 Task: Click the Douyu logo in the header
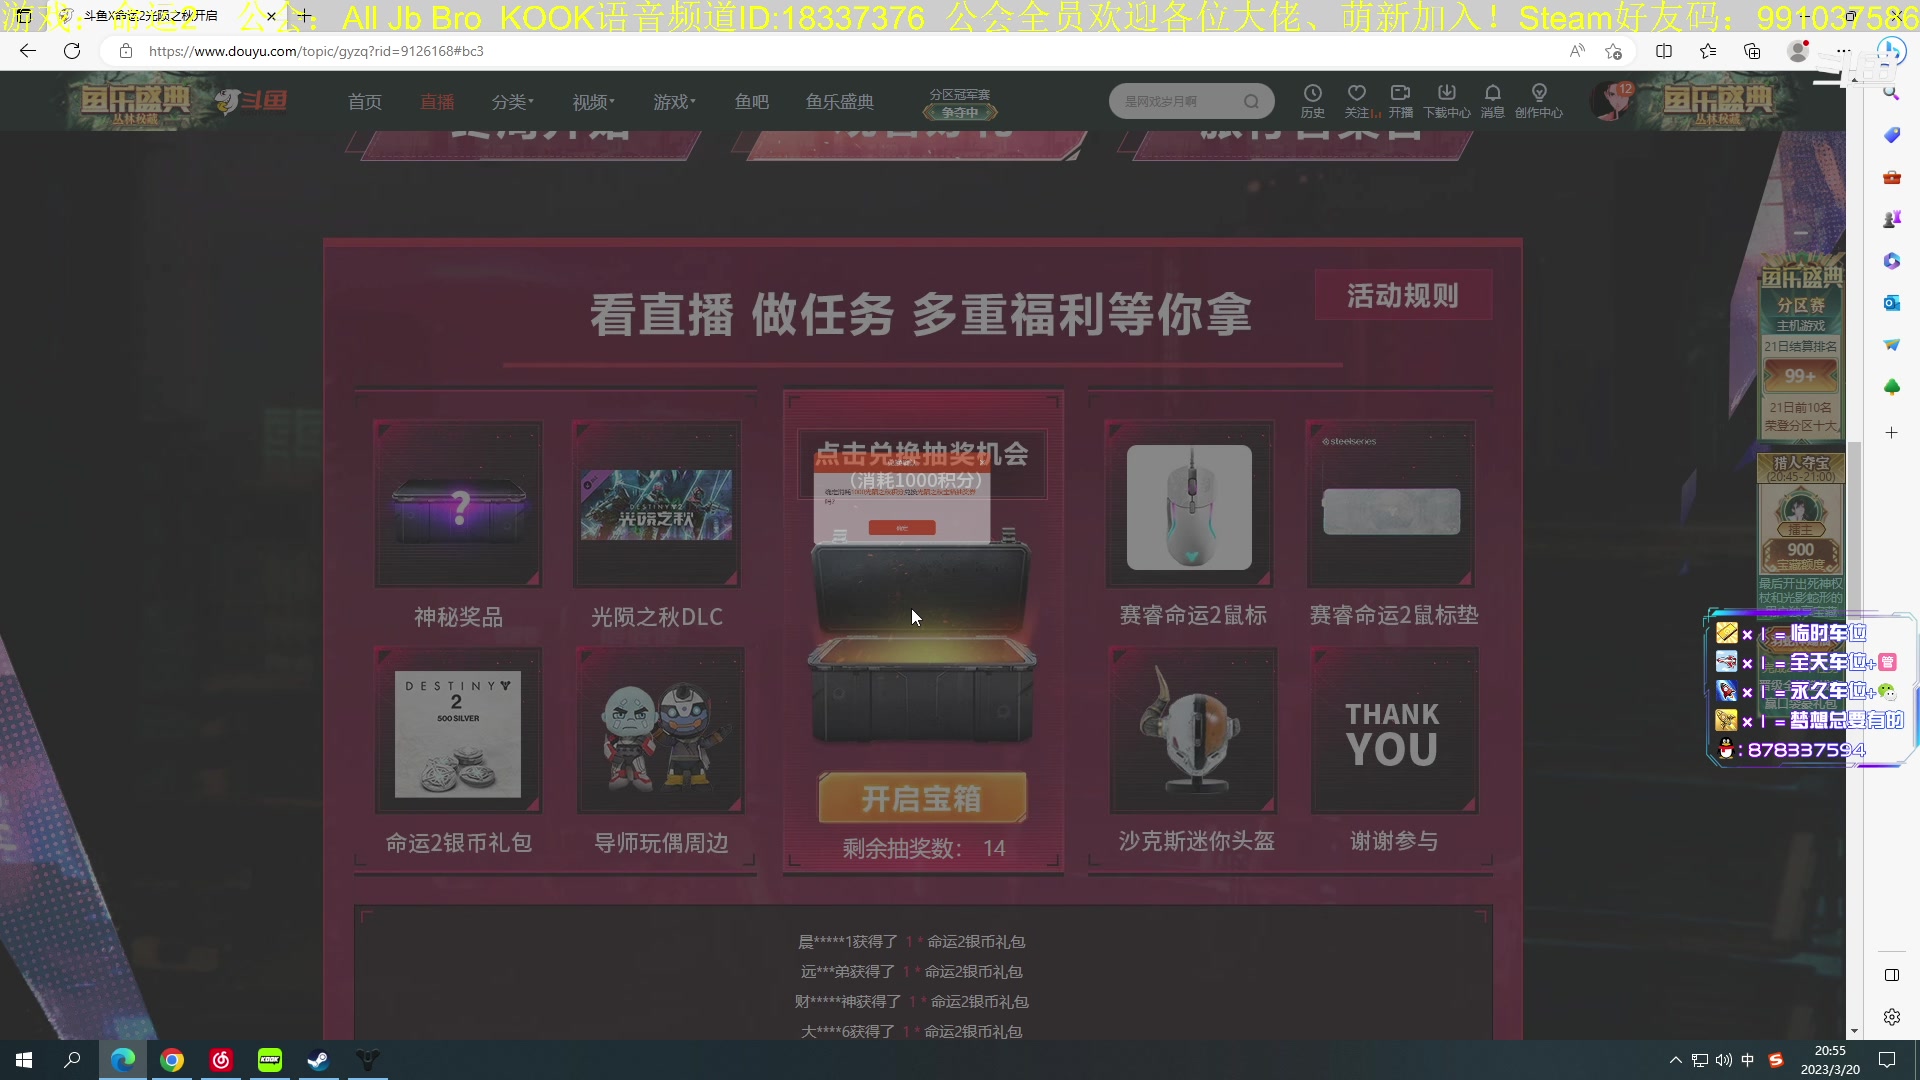(x=252, y=101)
